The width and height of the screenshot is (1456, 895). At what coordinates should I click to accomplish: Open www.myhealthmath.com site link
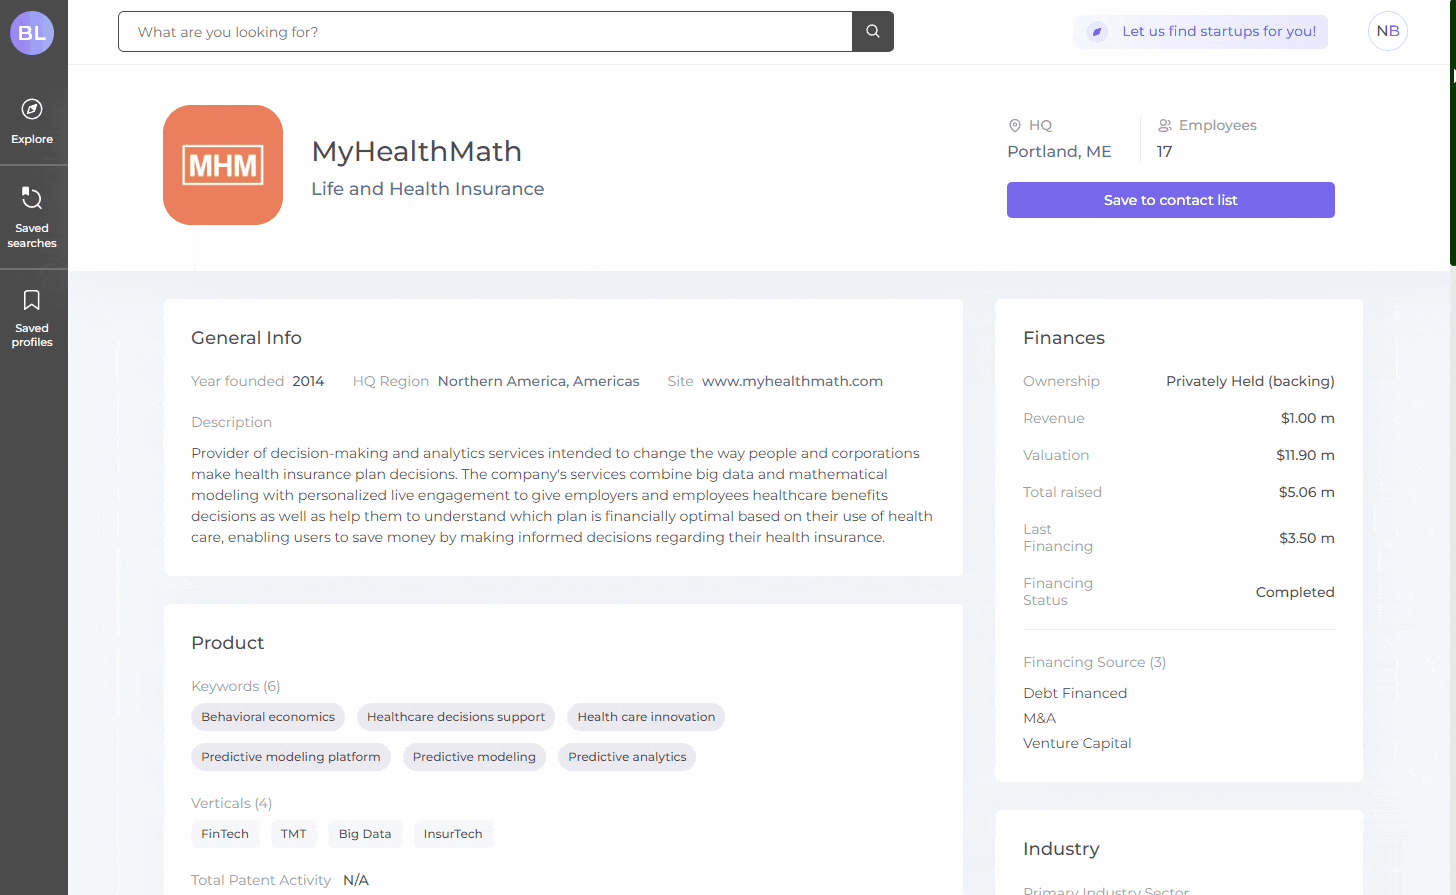coord(792,381)
